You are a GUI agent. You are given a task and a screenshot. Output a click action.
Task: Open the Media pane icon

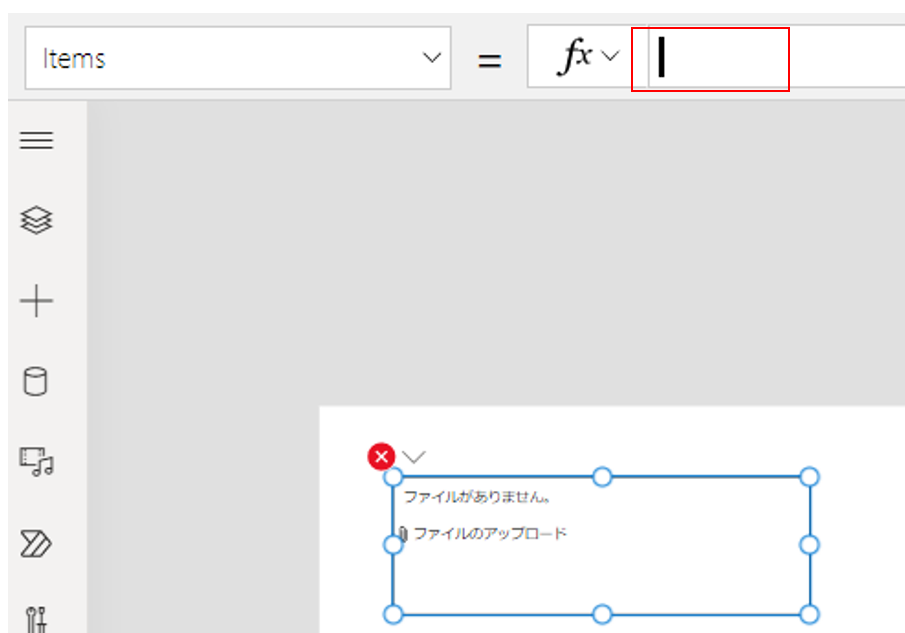pyautogui.click(x=36, y=462)
